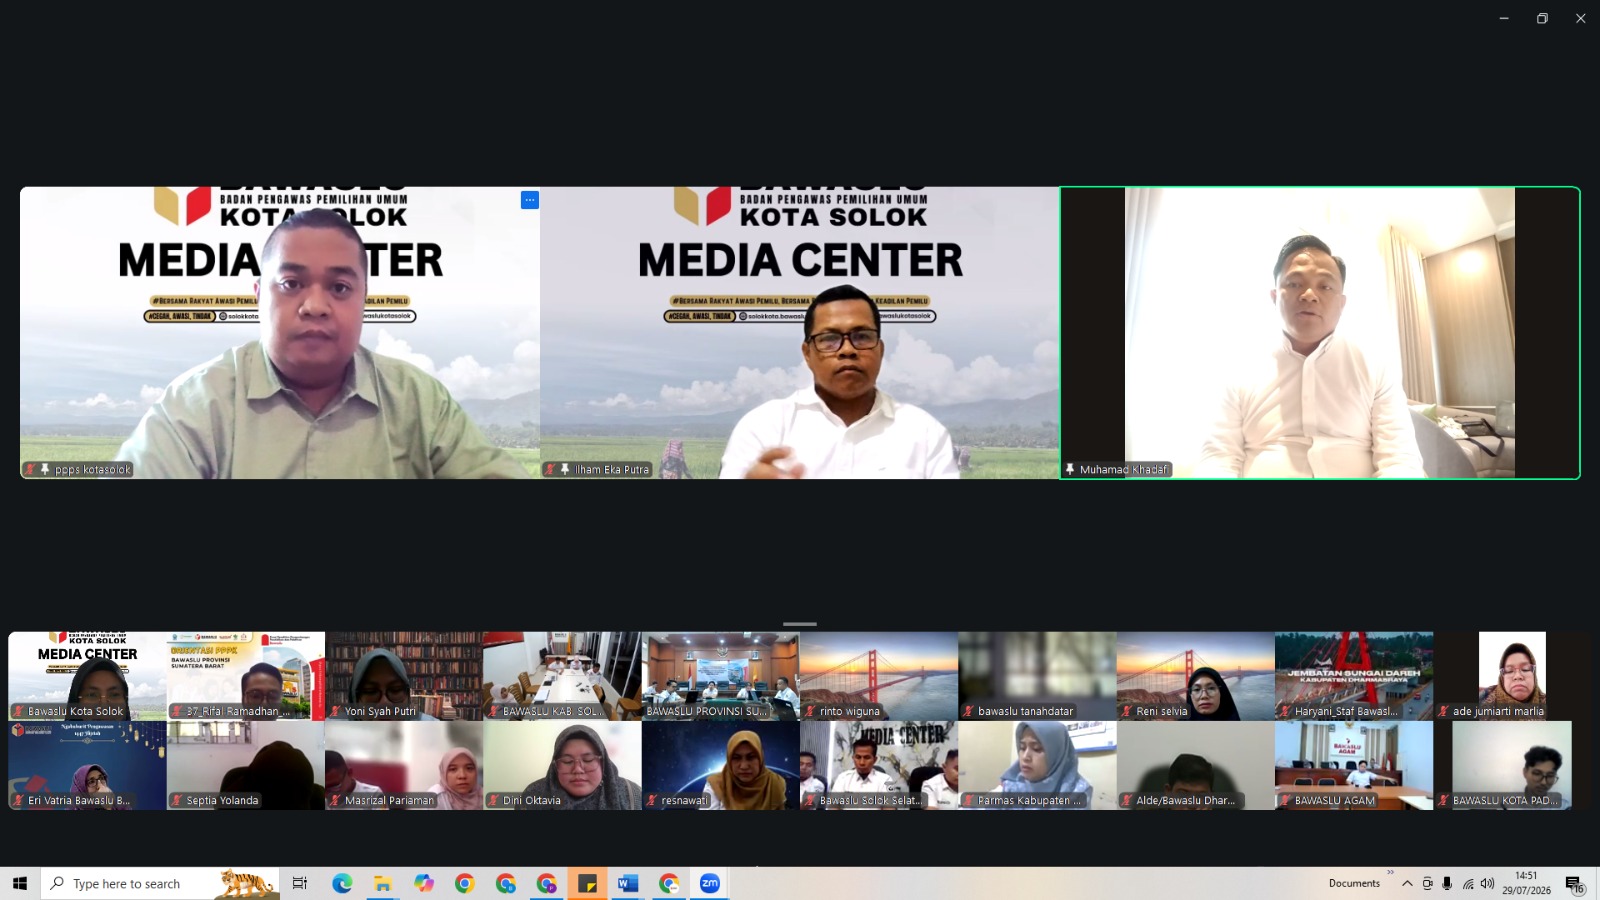The image size is (1600, 900).
Task: Click the Type here to search box
Action: tap(160, 883)
